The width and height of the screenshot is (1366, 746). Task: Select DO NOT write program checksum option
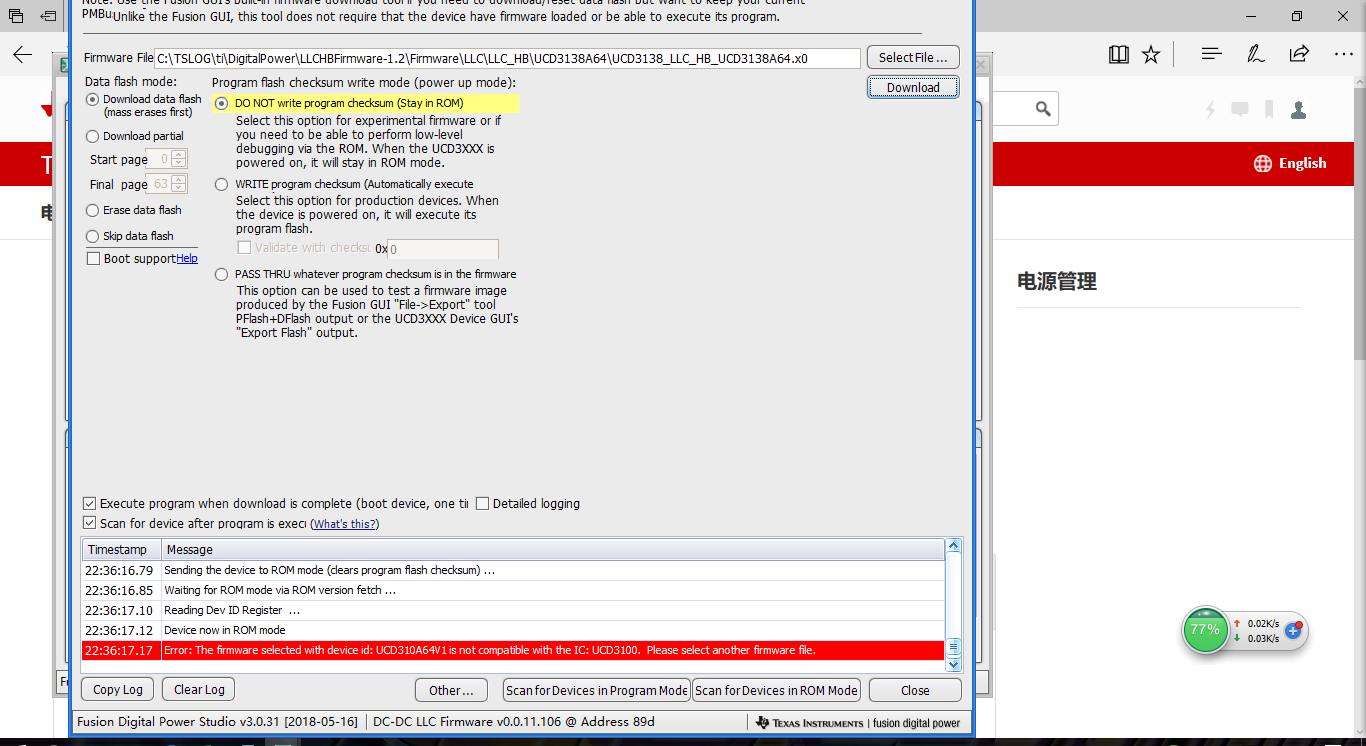tap(222, 103)
